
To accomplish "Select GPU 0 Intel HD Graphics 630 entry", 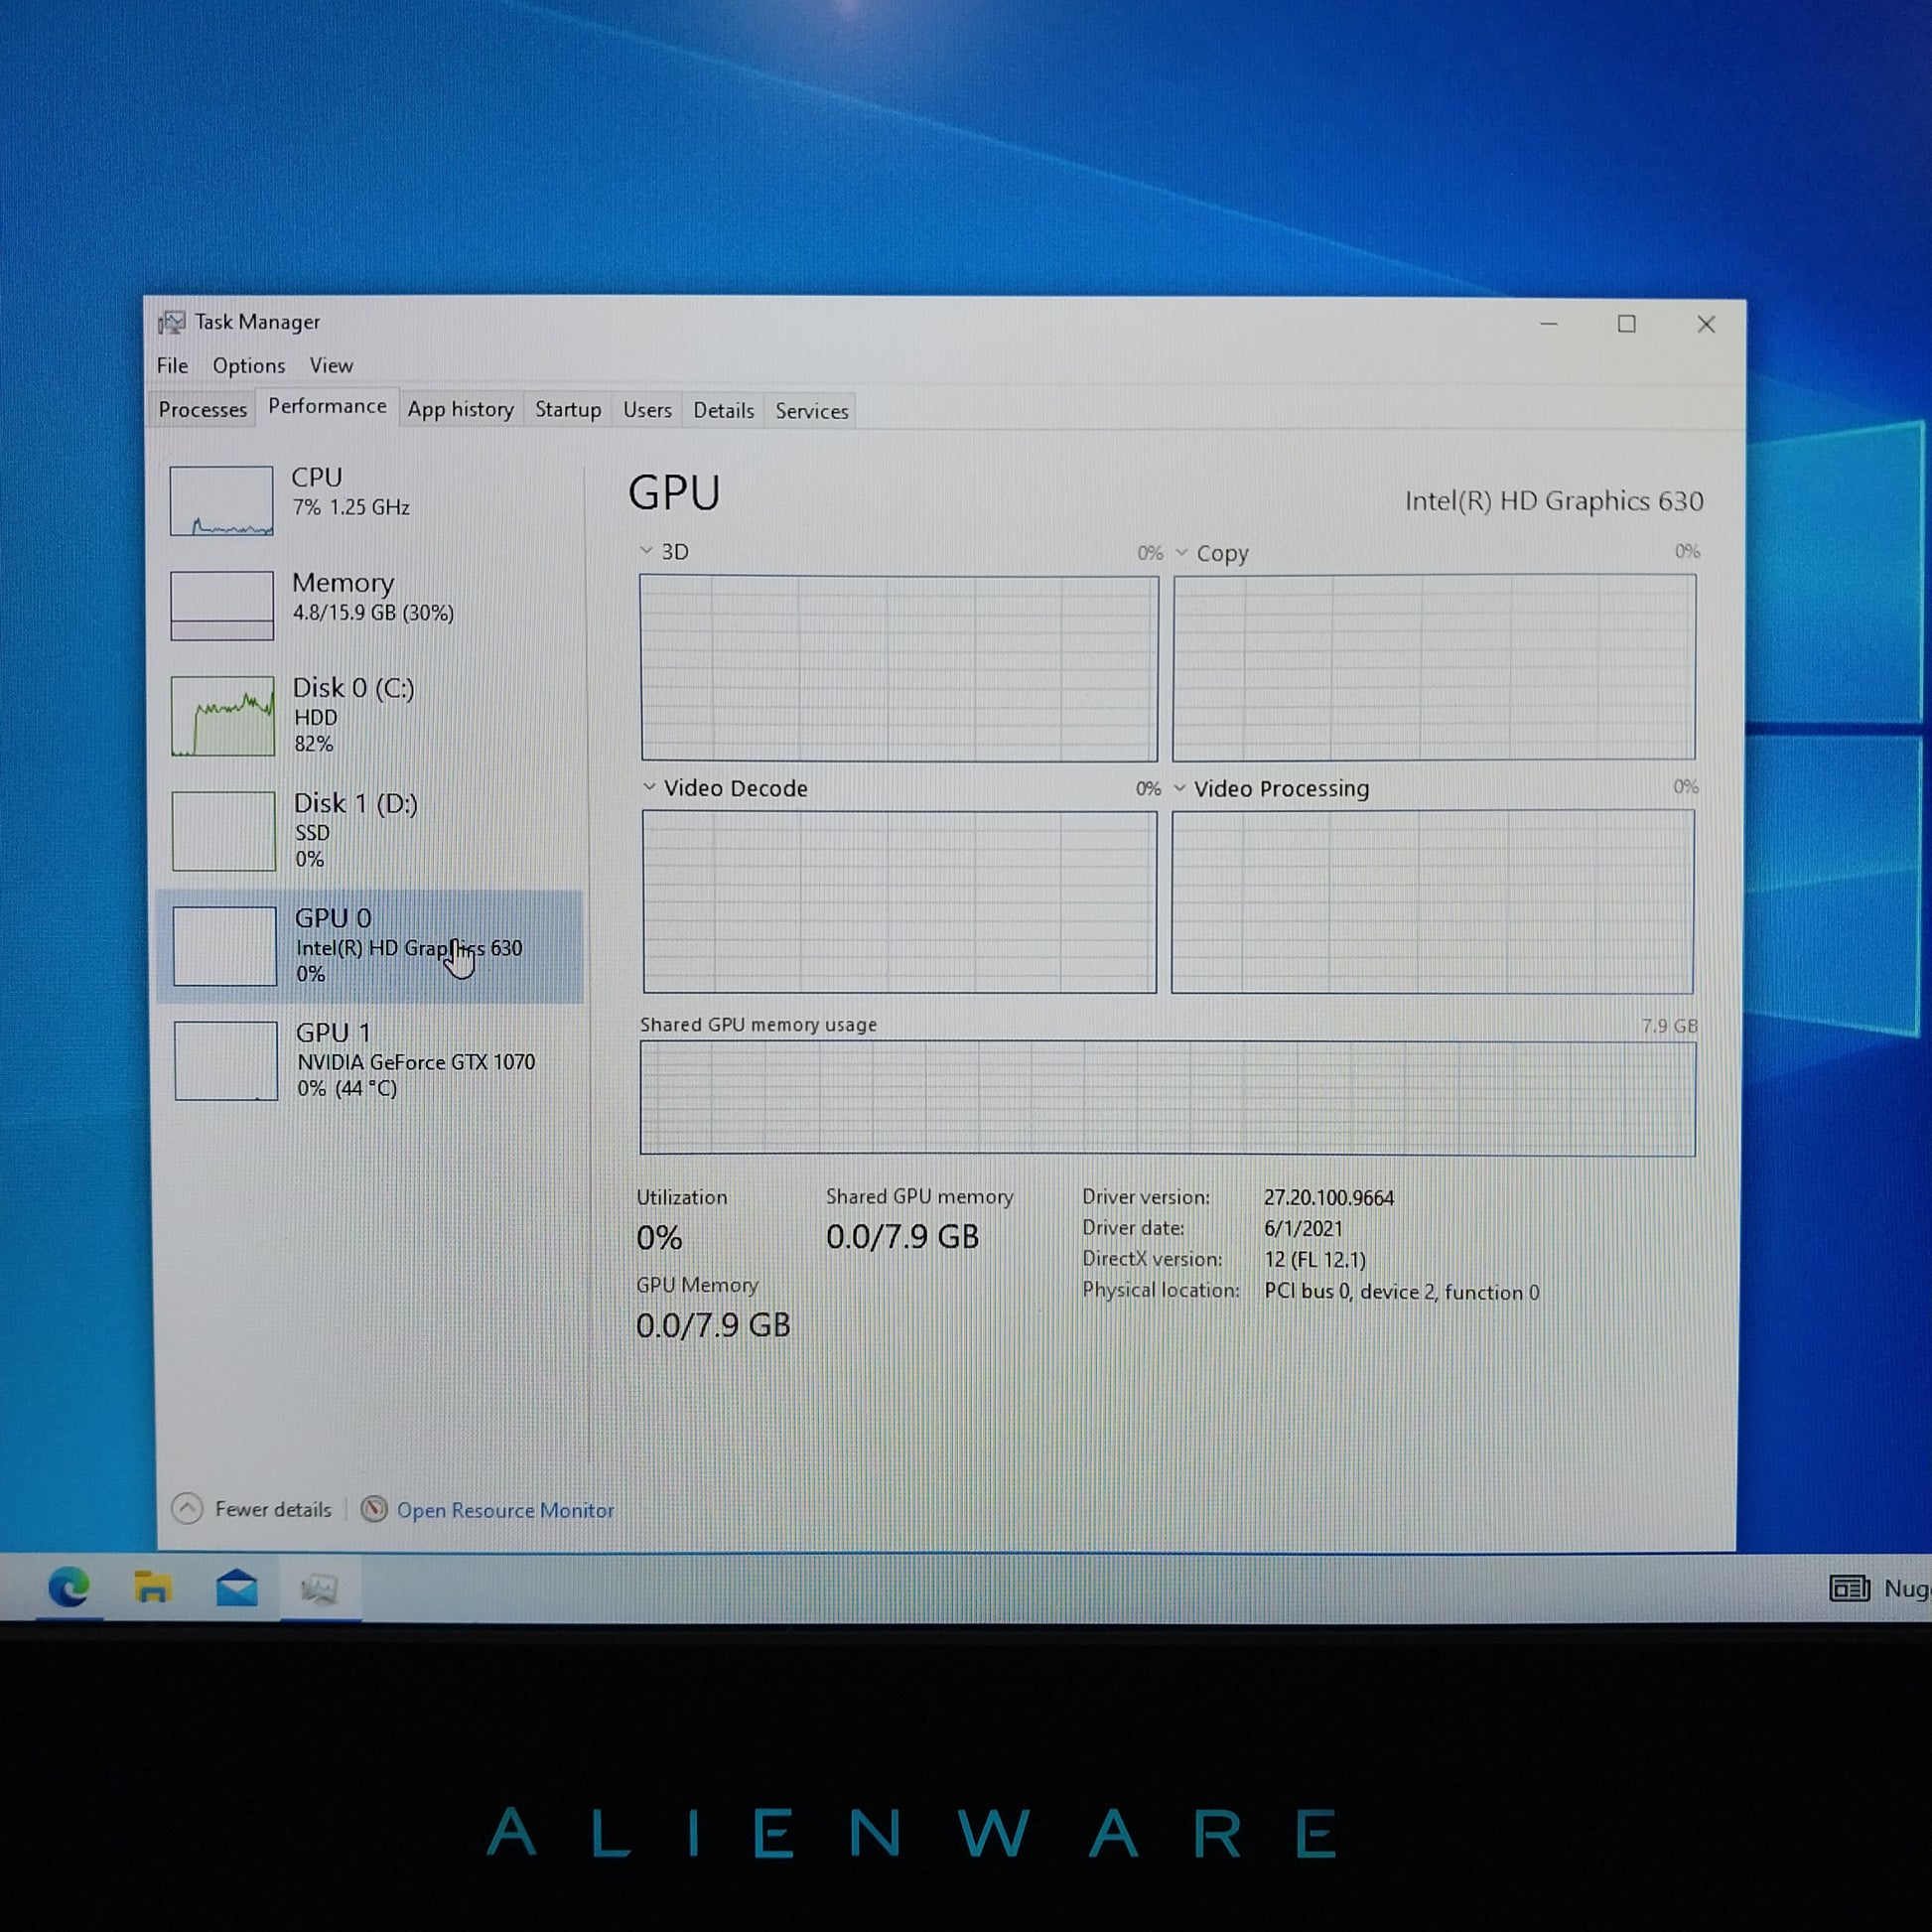I will [370, 946].
